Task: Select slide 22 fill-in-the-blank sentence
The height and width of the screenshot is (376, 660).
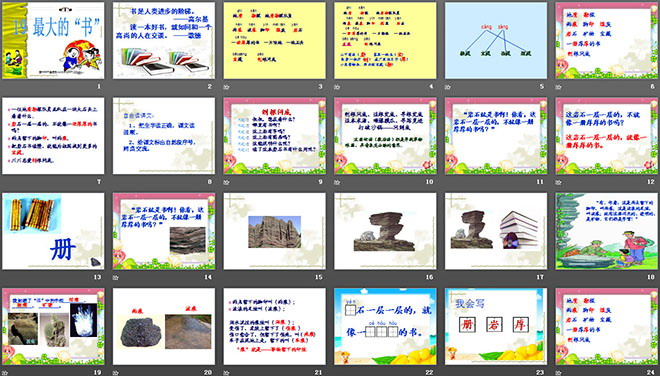Action: [x=385, y=326]
